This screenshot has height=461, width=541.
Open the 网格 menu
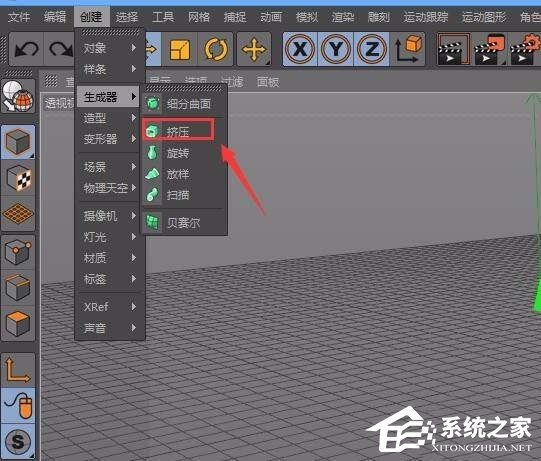[199, 17]
